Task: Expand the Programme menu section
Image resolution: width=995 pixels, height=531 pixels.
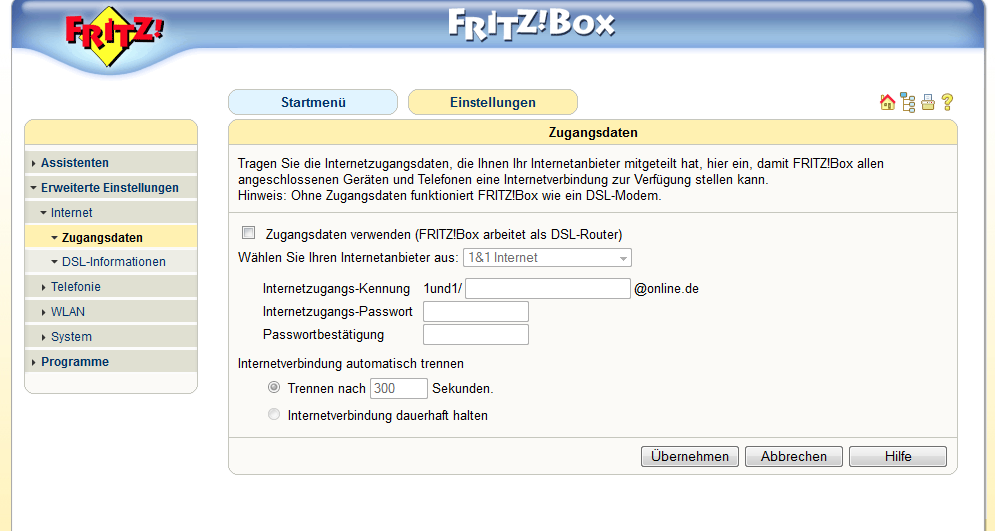Action: [111, 362]
